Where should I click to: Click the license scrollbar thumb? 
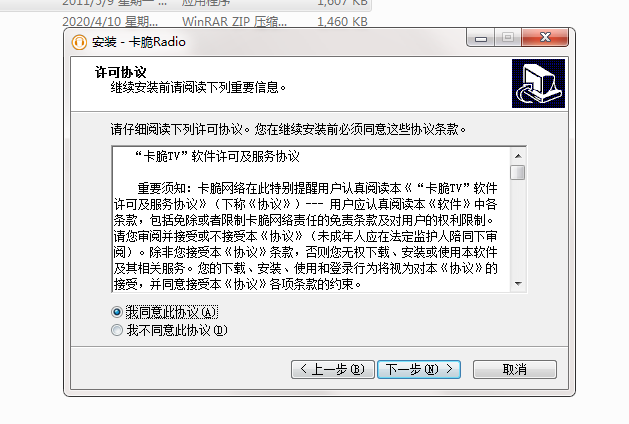pyautogui.click(x=518, y=172)
